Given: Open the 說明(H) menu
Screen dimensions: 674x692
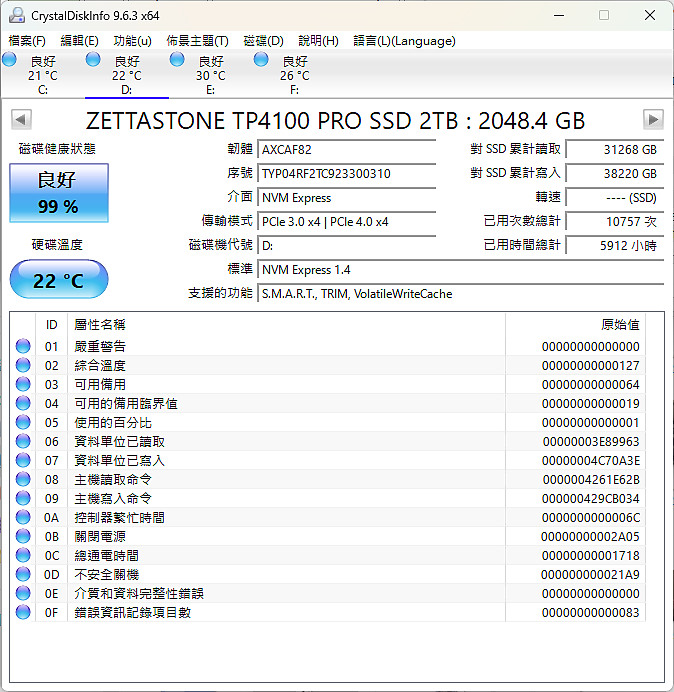Looking at the screenshot, I should tap(318, 41).
